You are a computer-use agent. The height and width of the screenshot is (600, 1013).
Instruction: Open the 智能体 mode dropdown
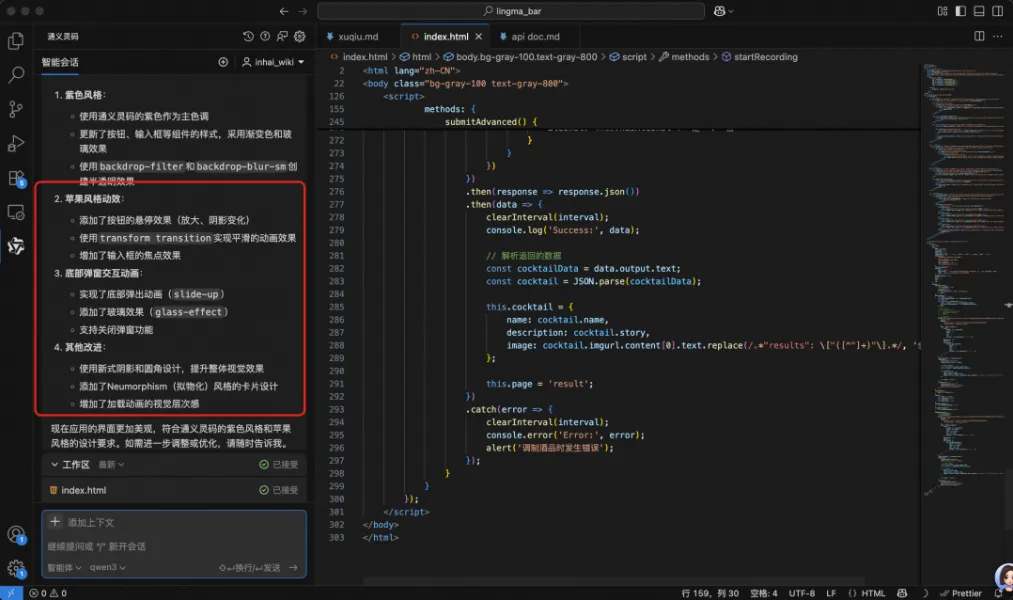(65, 568)
